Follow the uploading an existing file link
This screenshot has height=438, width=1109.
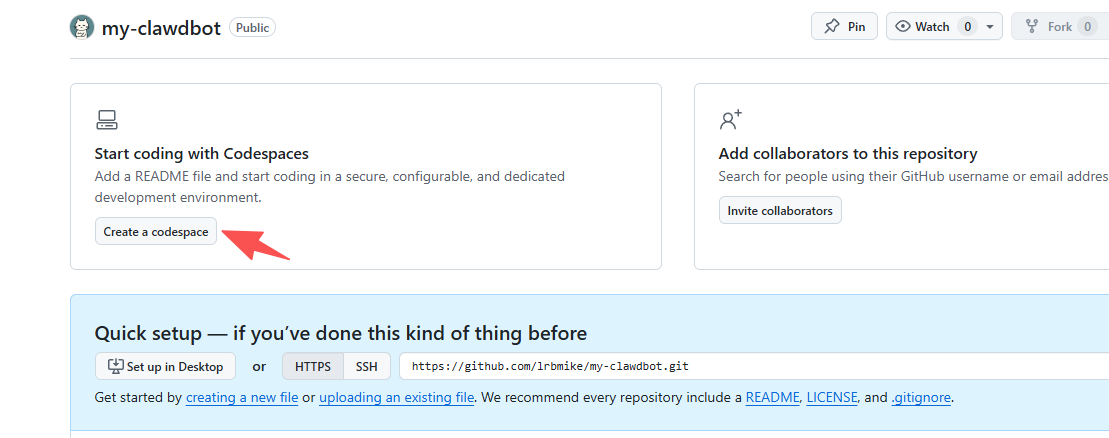click(396, 397)
